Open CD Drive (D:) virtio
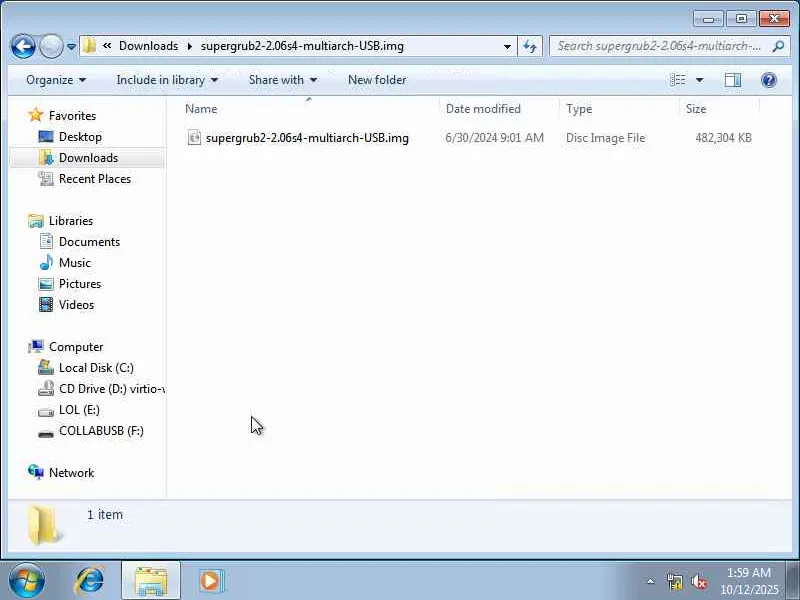 tap(112, 388)
